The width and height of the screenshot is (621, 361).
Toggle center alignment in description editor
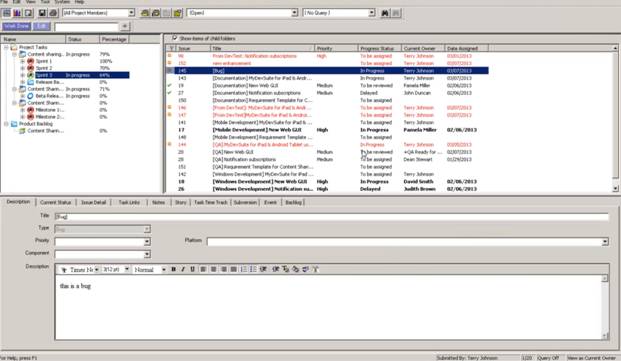213,269
